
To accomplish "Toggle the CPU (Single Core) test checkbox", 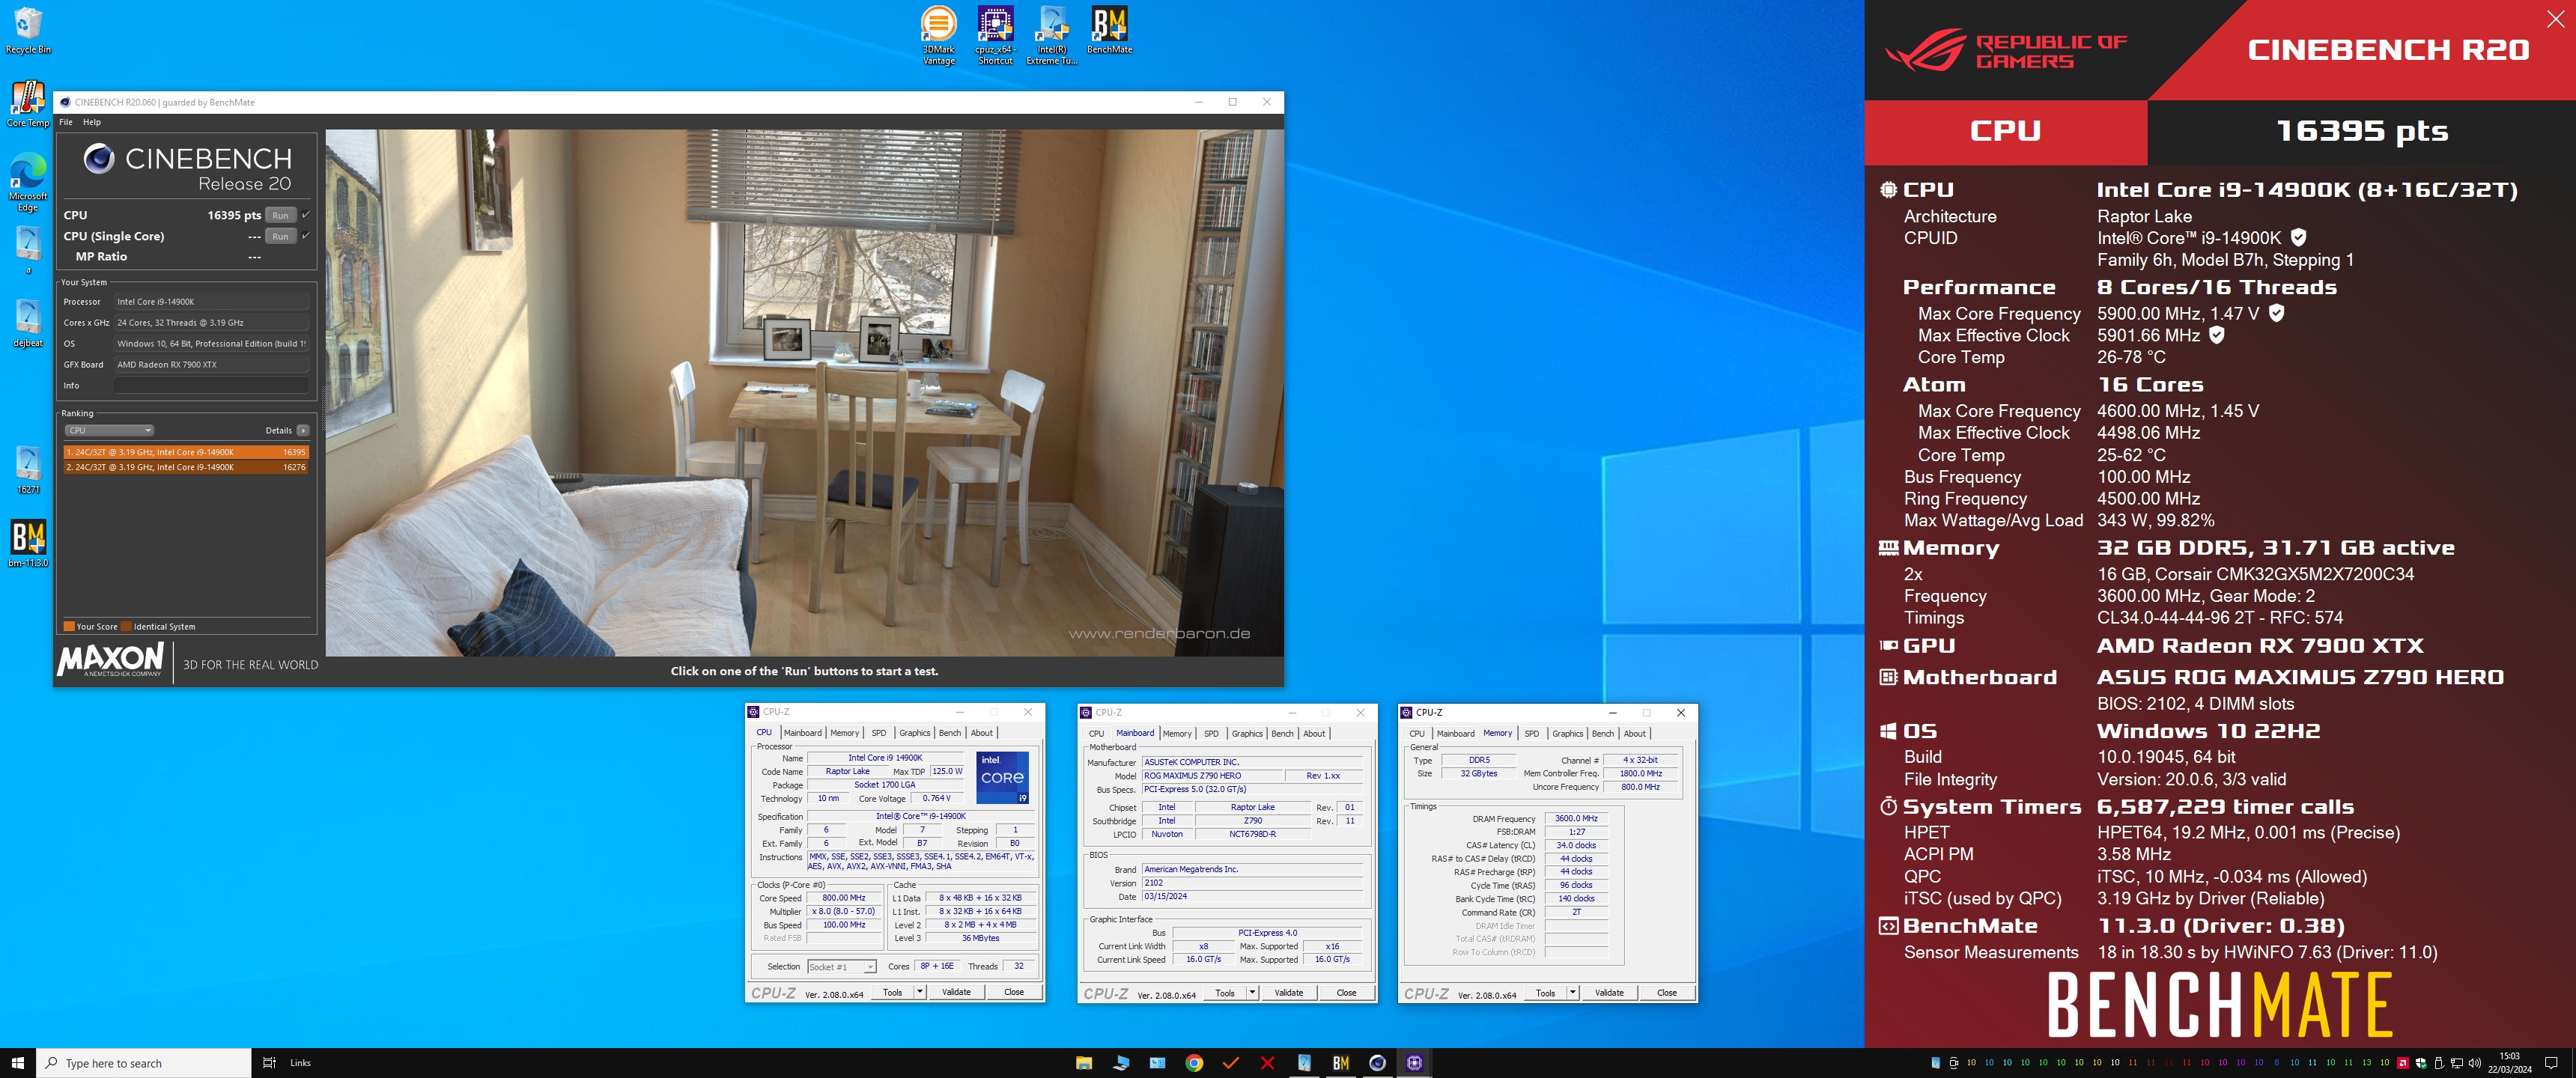I will (305, 236).
